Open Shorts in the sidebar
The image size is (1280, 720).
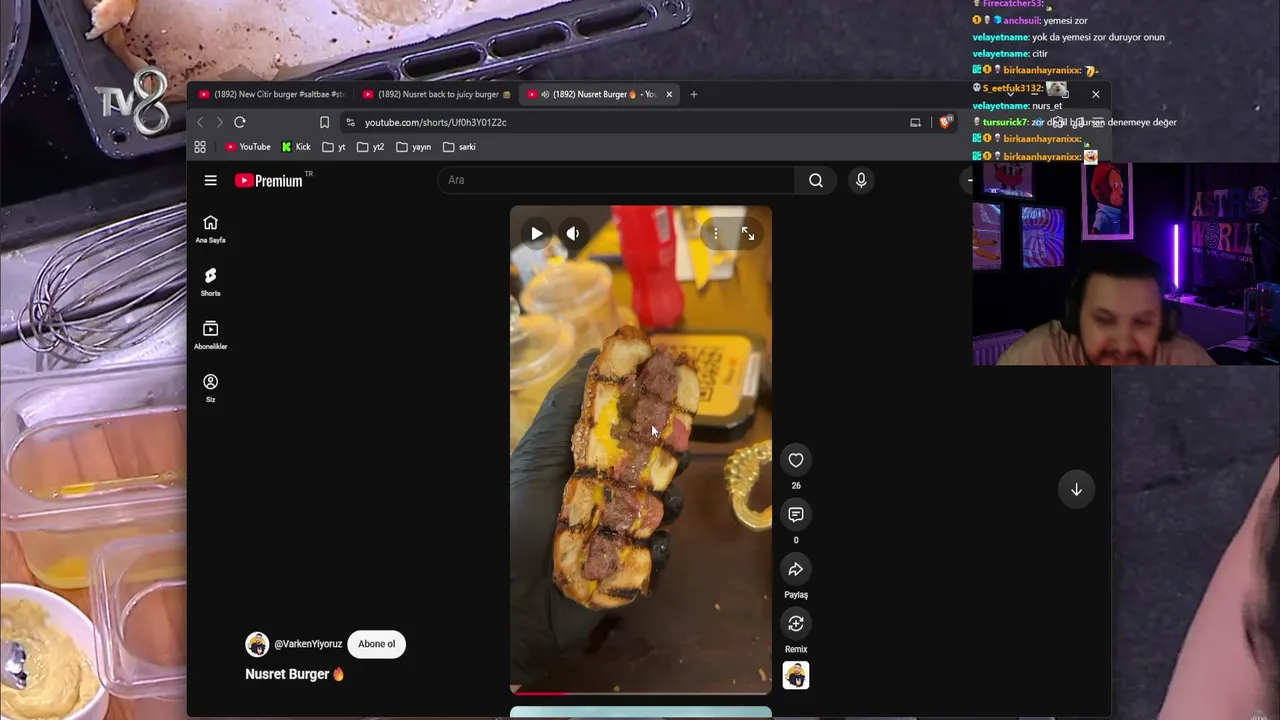[x=210, y=282]
